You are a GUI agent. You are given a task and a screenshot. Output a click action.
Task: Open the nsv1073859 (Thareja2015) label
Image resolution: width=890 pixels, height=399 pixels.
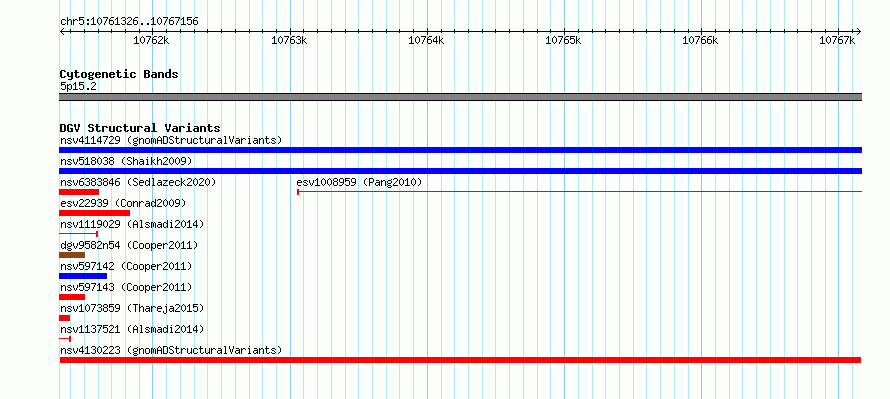coord(132,308)
